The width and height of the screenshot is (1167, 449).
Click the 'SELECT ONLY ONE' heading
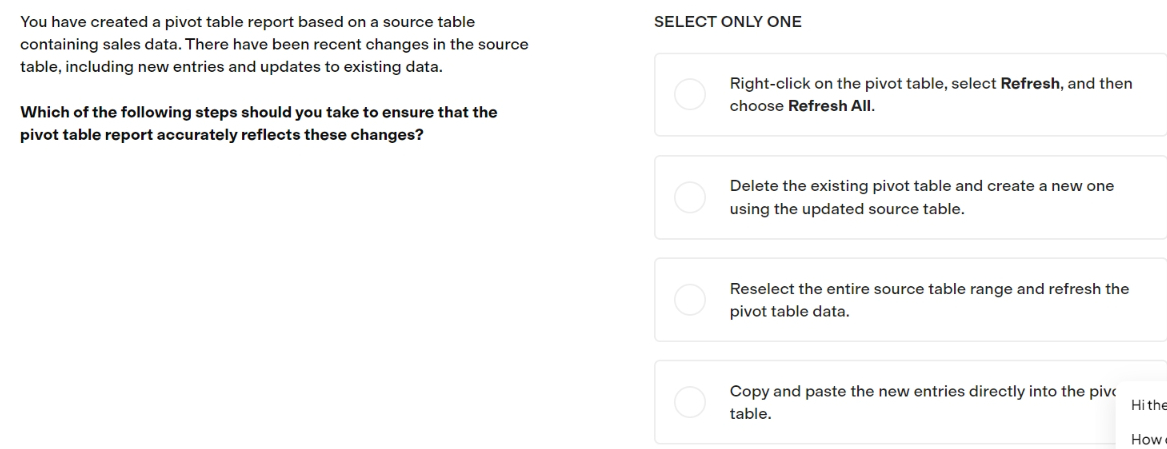[728, 22]
